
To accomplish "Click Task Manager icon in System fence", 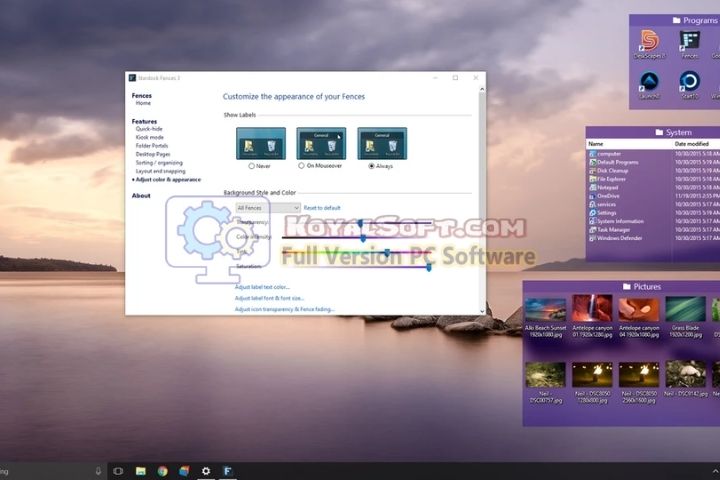I will click(593, 230).
